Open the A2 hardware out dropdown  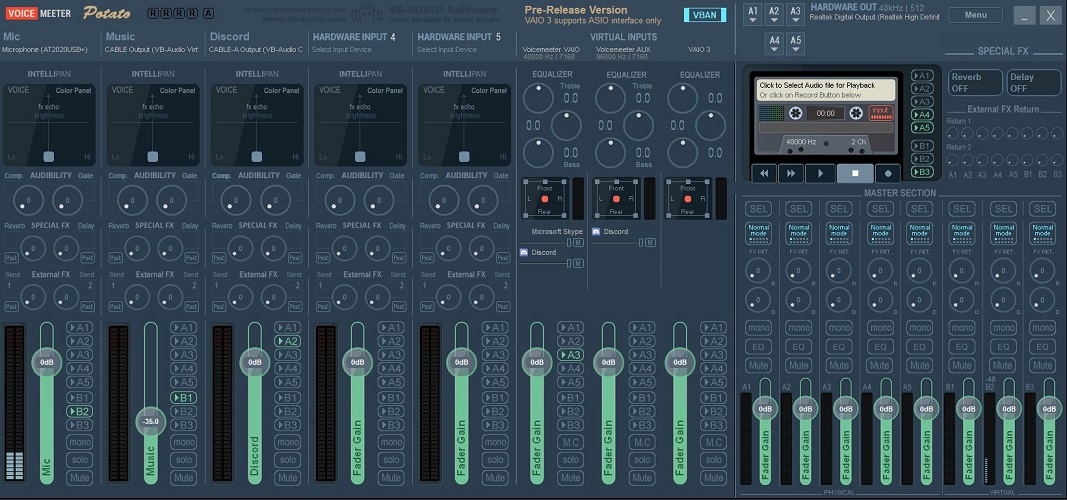(774, 14)
